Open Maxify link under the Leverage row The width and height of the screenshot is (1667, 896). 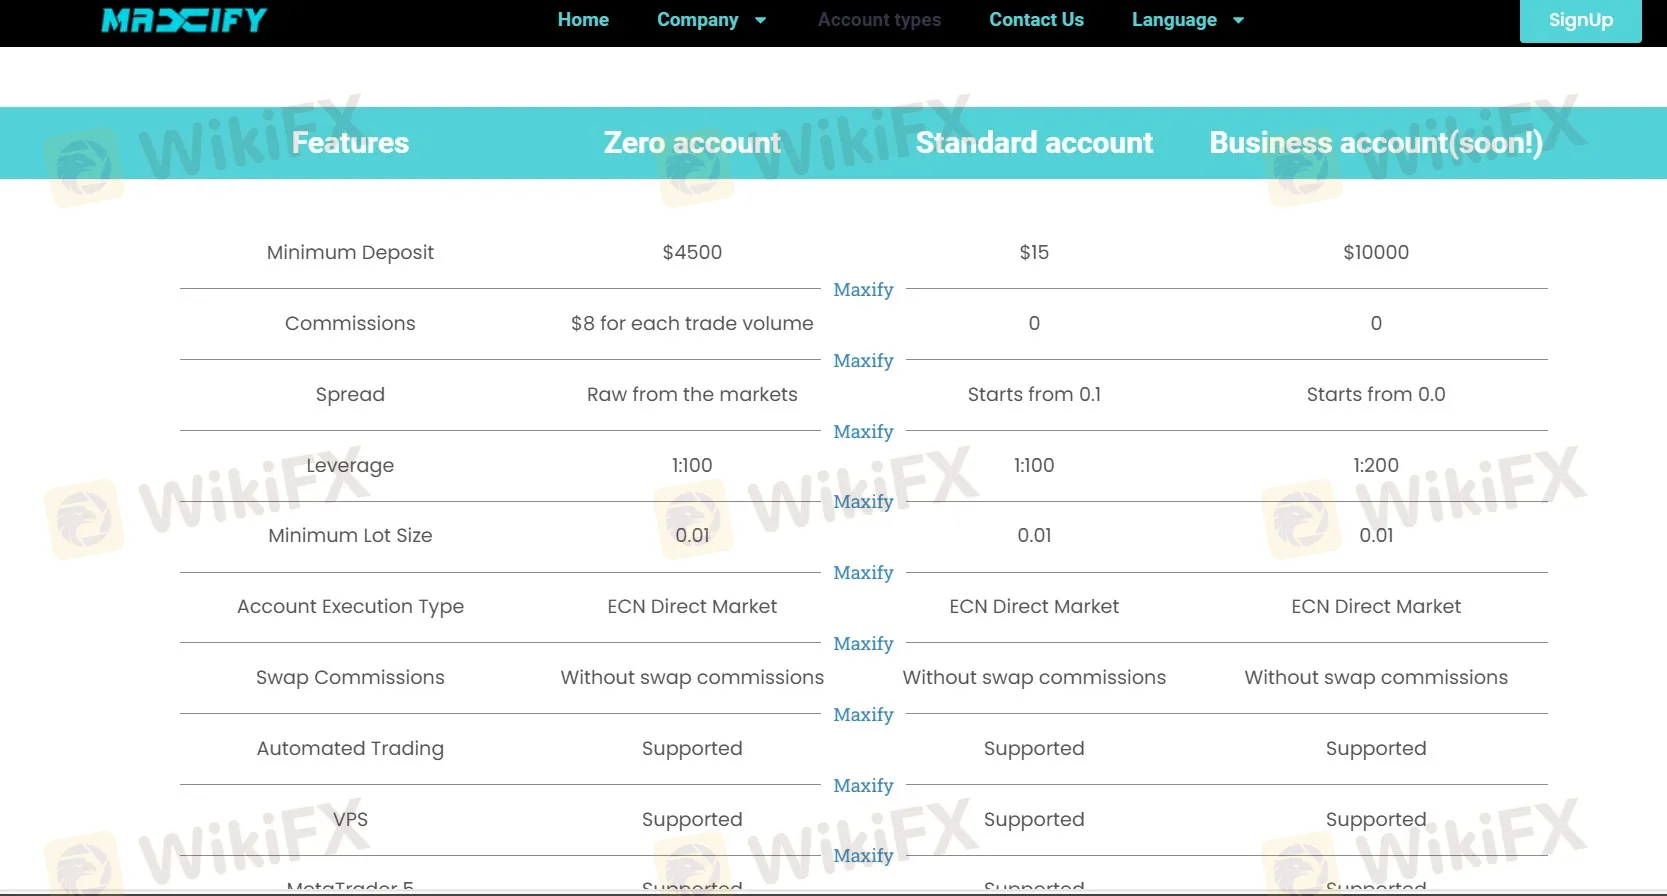coord(863,502)
